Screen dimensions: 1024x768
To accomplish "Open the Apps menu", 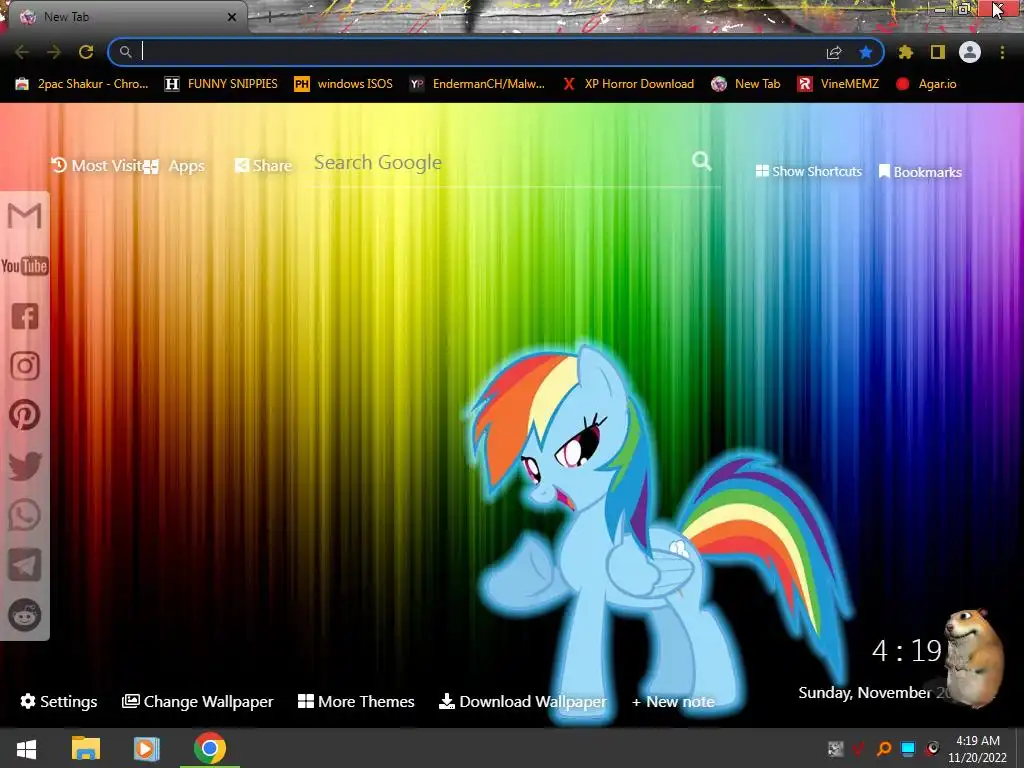I will 174,167.
